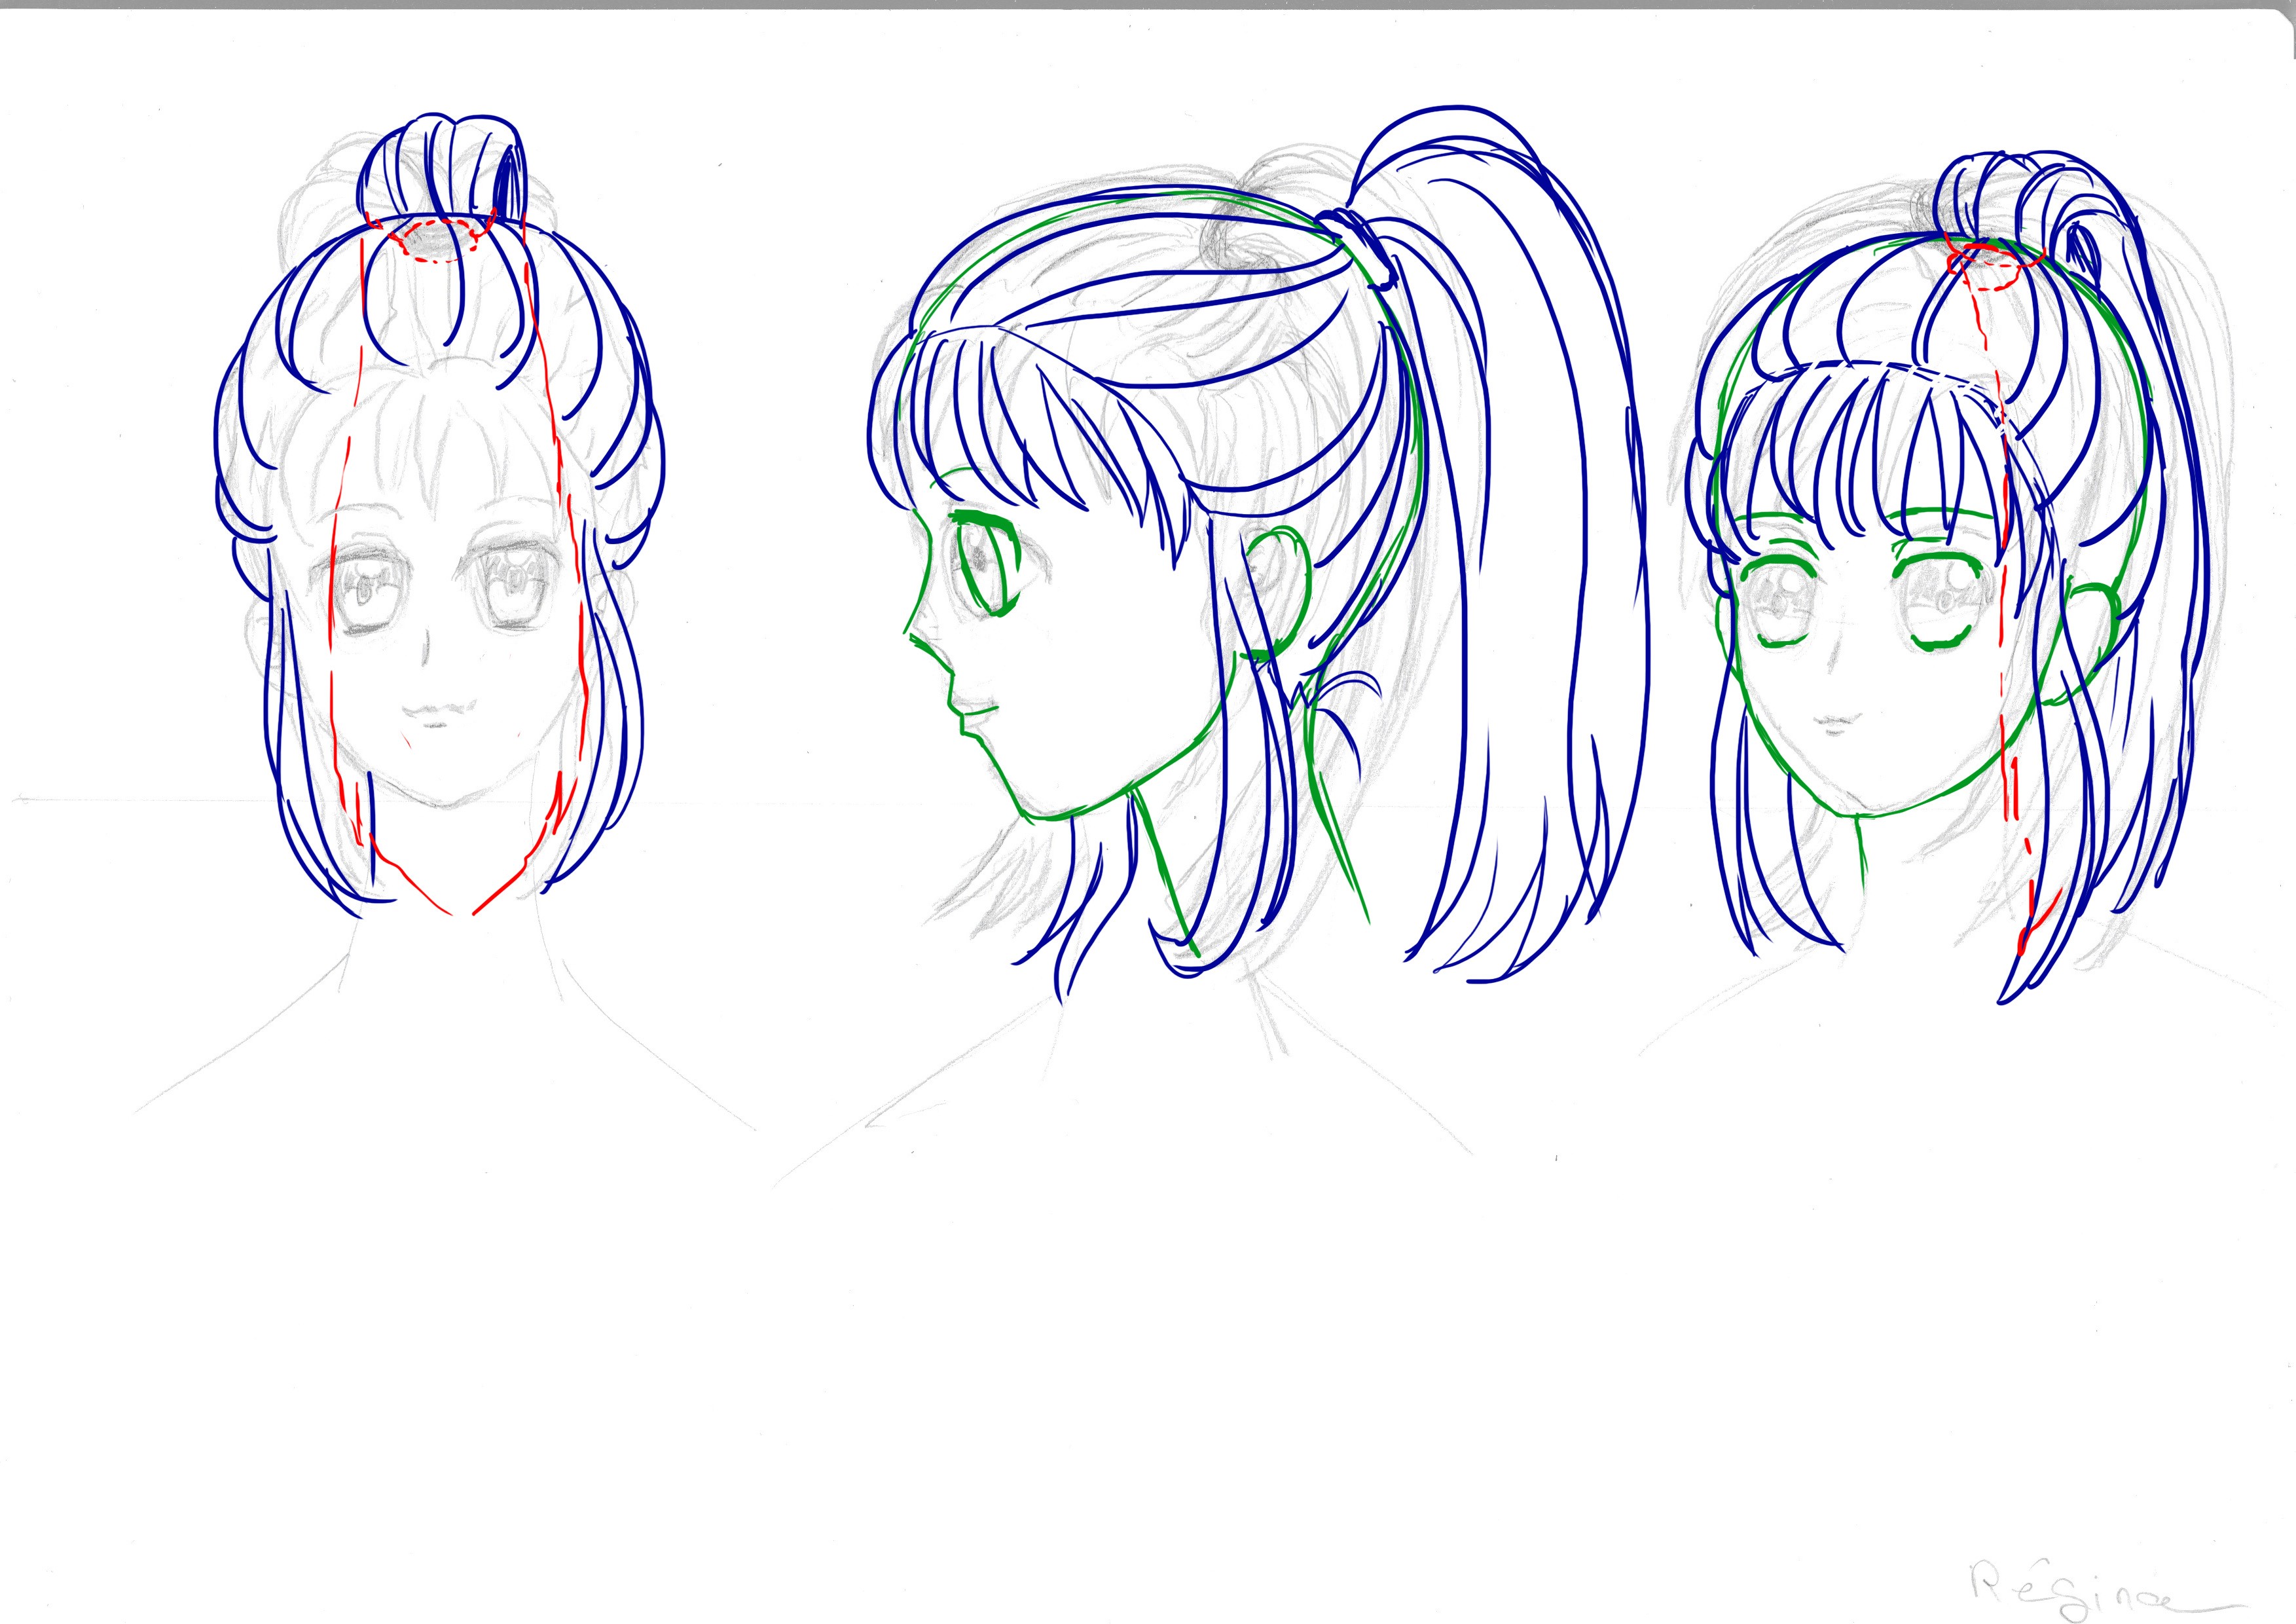Click the green neck line of profile girl

[x=1165, y=870]
